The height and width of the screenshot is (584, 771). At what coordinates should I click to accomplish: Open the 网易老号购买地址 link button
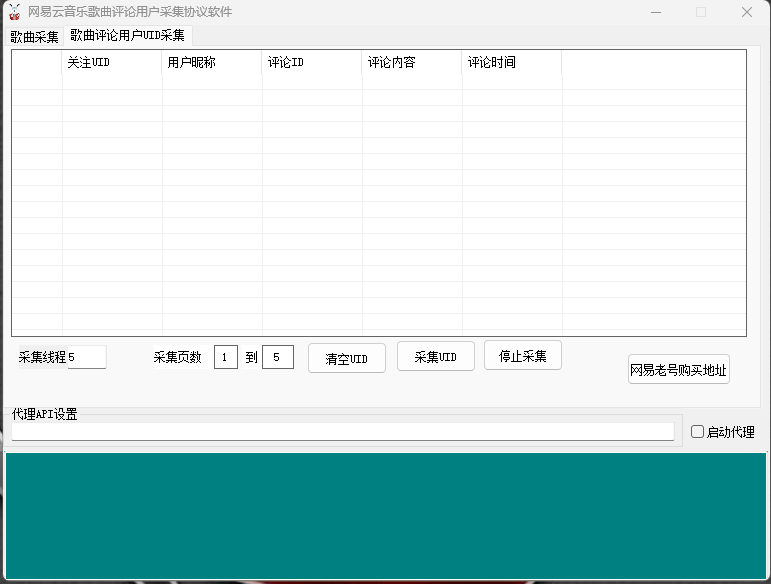[x=678, y=370]
